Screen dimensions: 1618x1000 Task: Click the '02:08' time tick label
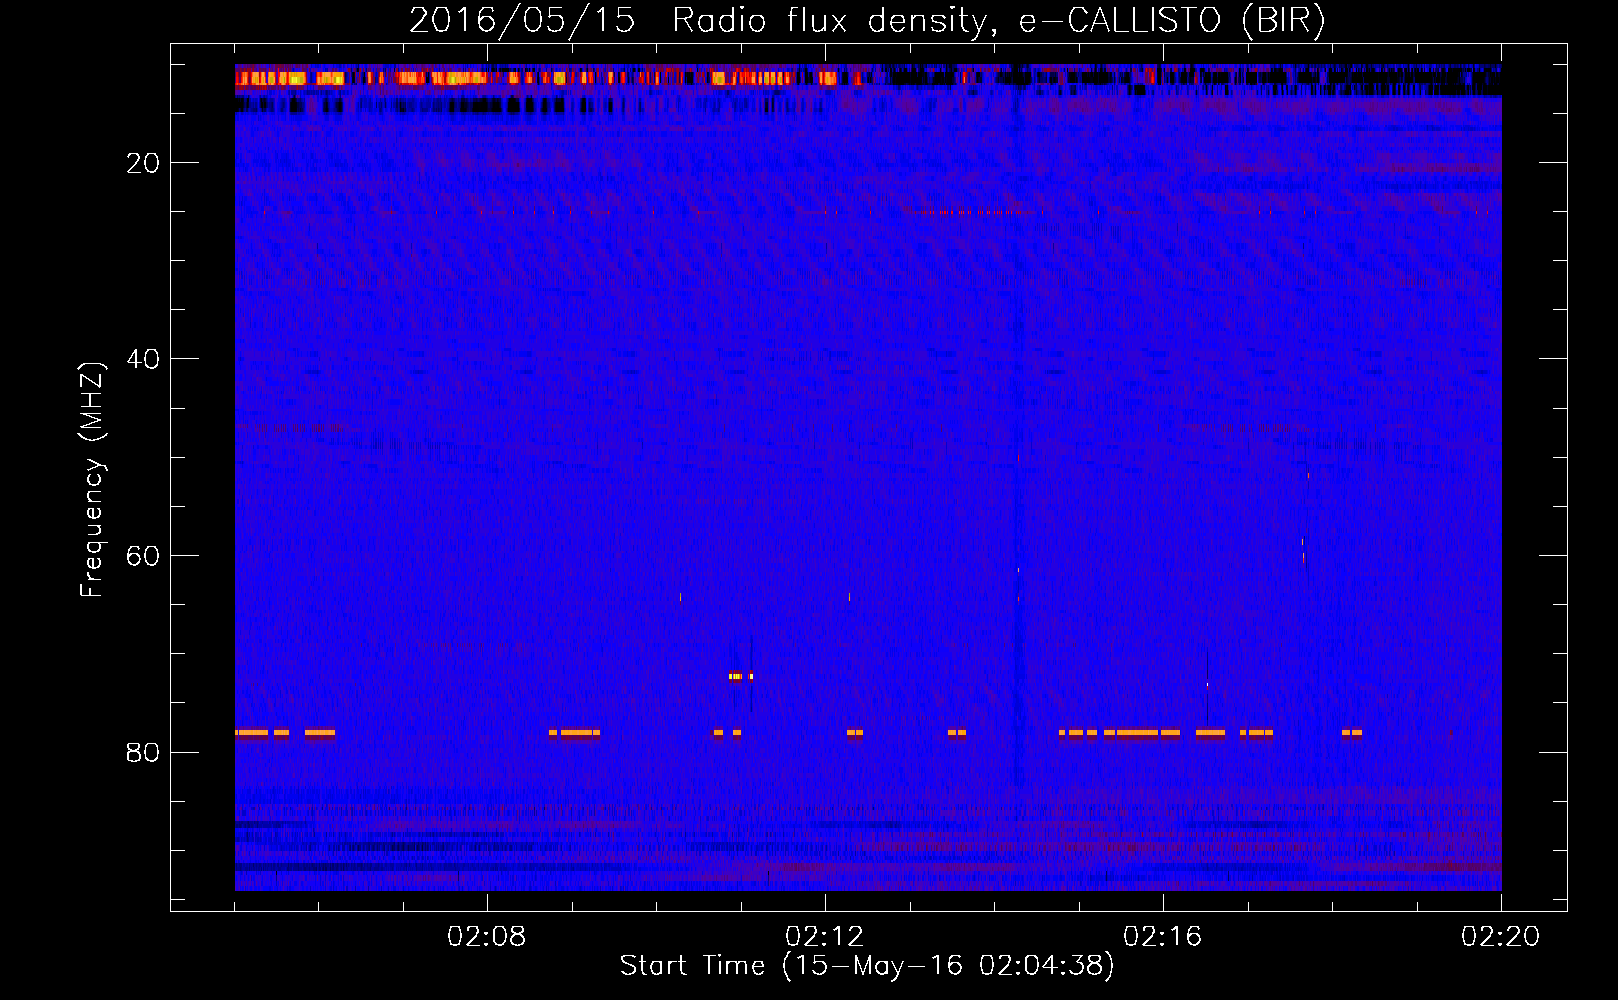point(487,937)
